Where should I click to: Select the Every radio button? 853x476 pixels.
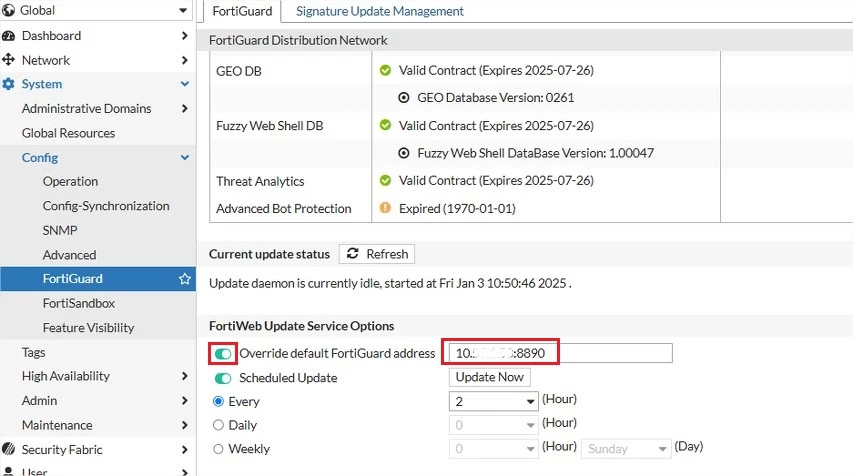coord(218,401)
